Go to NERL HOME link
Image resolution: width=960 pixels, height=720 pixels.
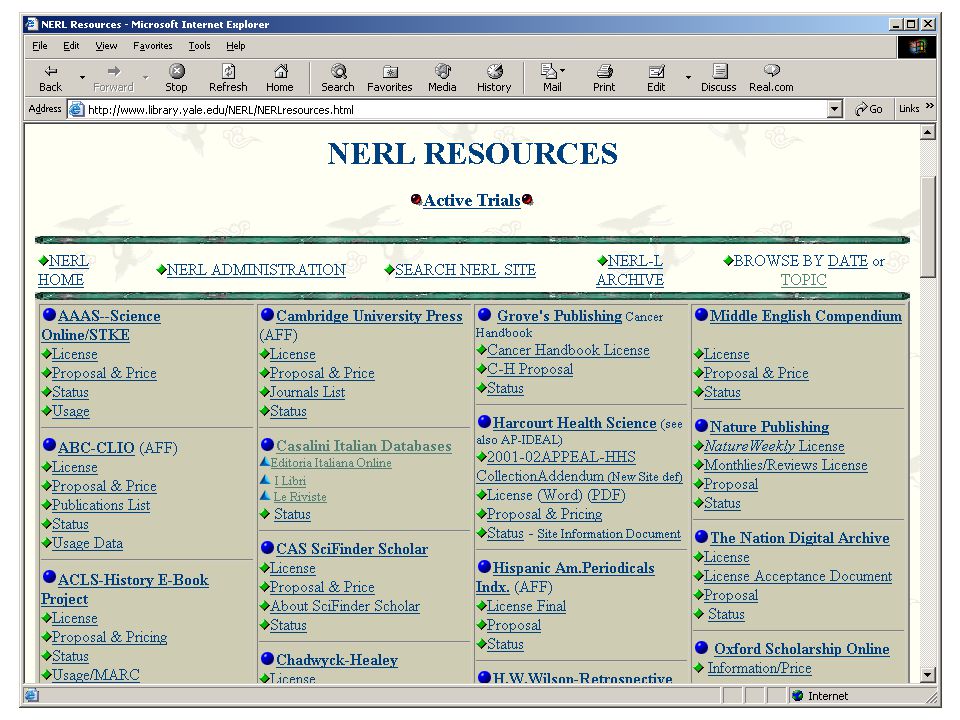coord(64,270)
